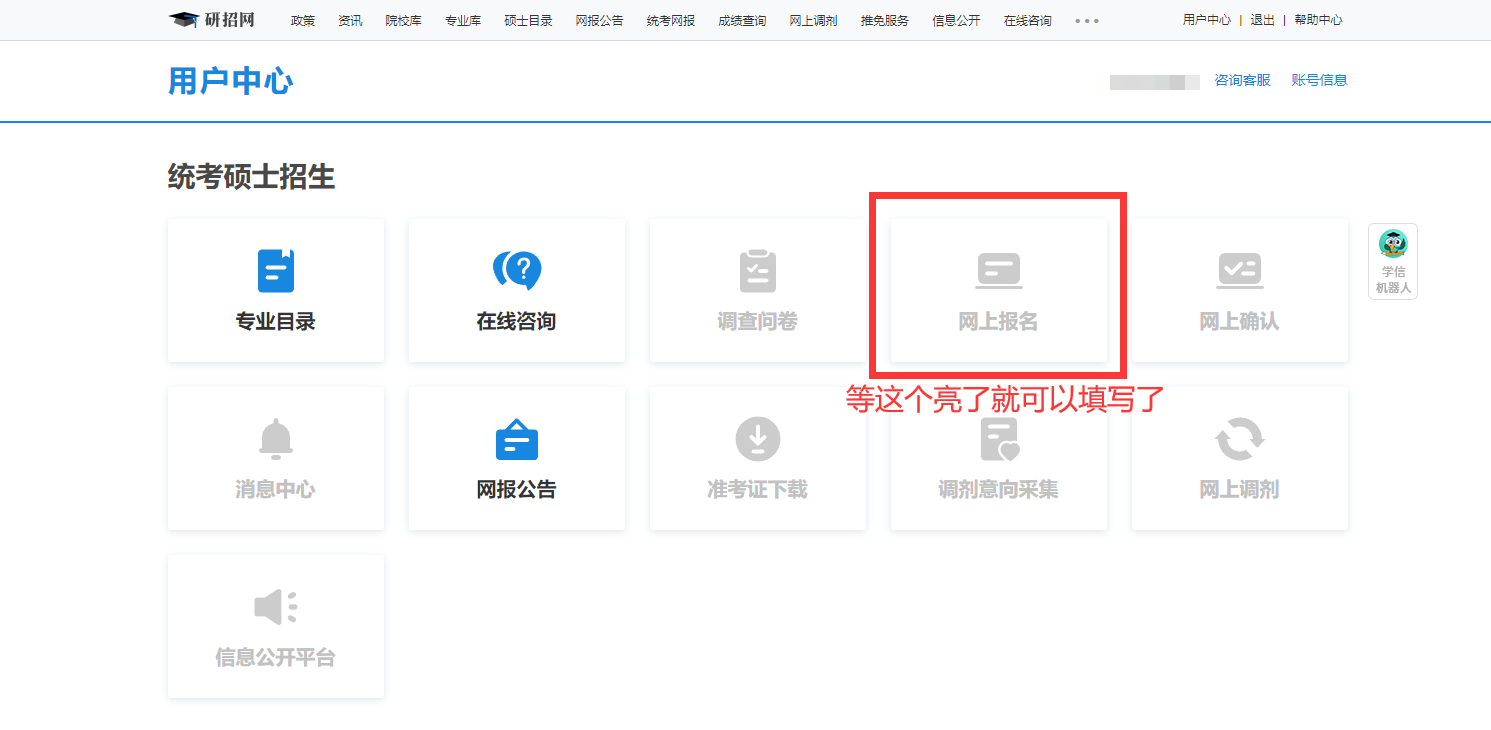The height and width of the screenshot is (730, 1491).
Task: Click the 信息公开平台 speaker icon
Action: (276, 607)
